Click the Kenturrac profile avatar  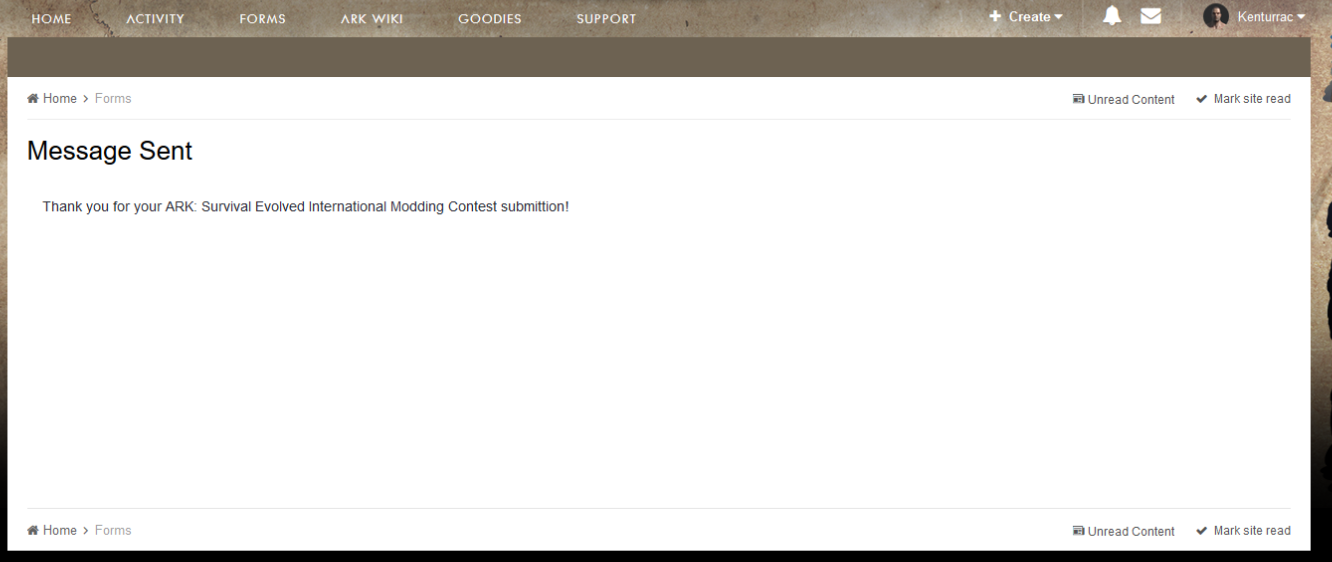tap(1216, 16)
